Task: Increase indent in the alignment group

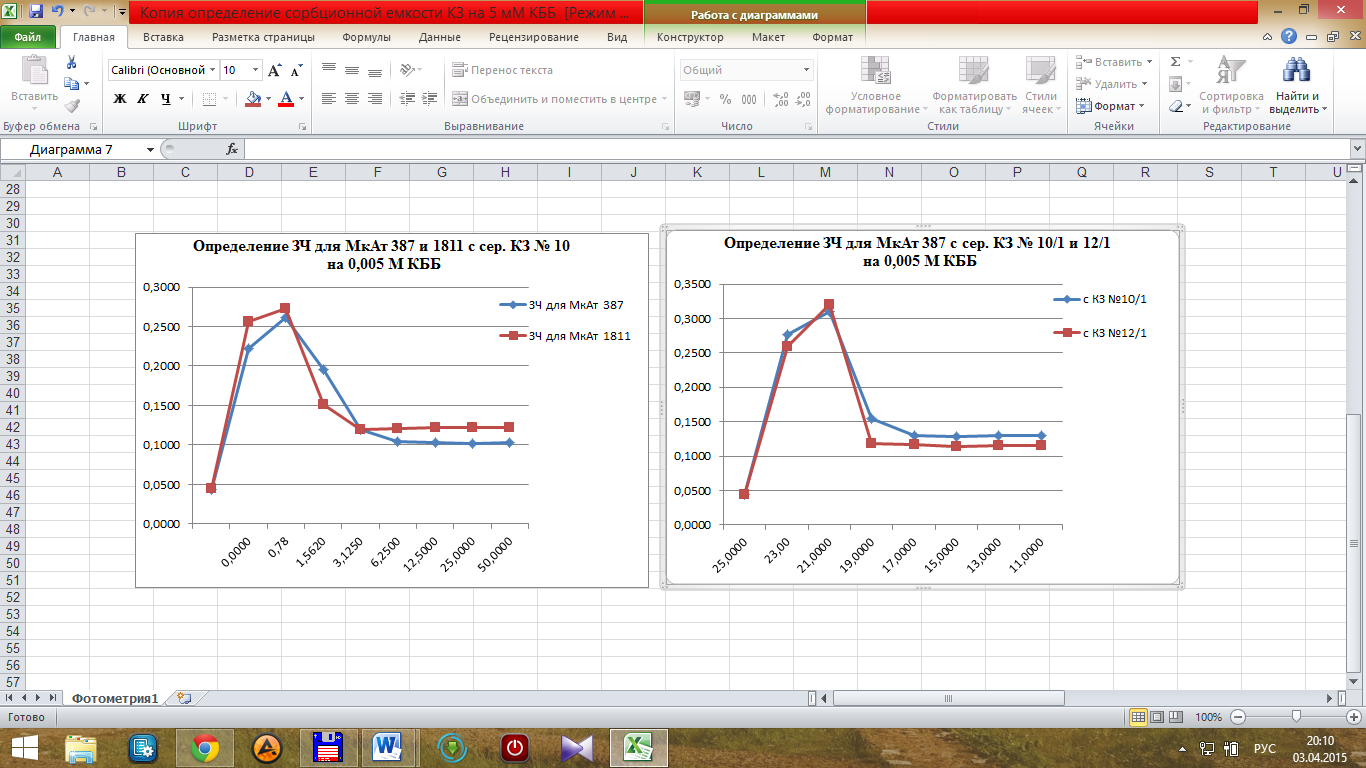Action: tap(429, 99)
